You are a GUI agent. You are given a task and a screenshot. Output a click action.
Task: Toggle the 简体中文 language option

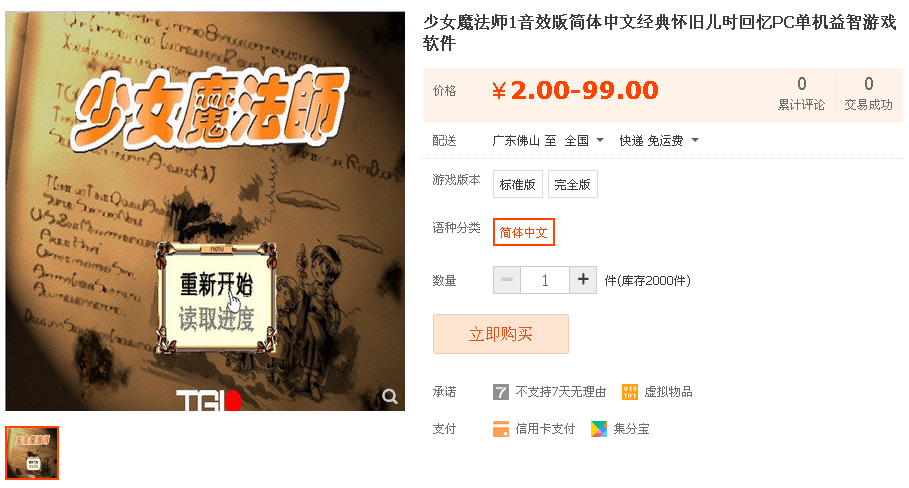[523, 232]
